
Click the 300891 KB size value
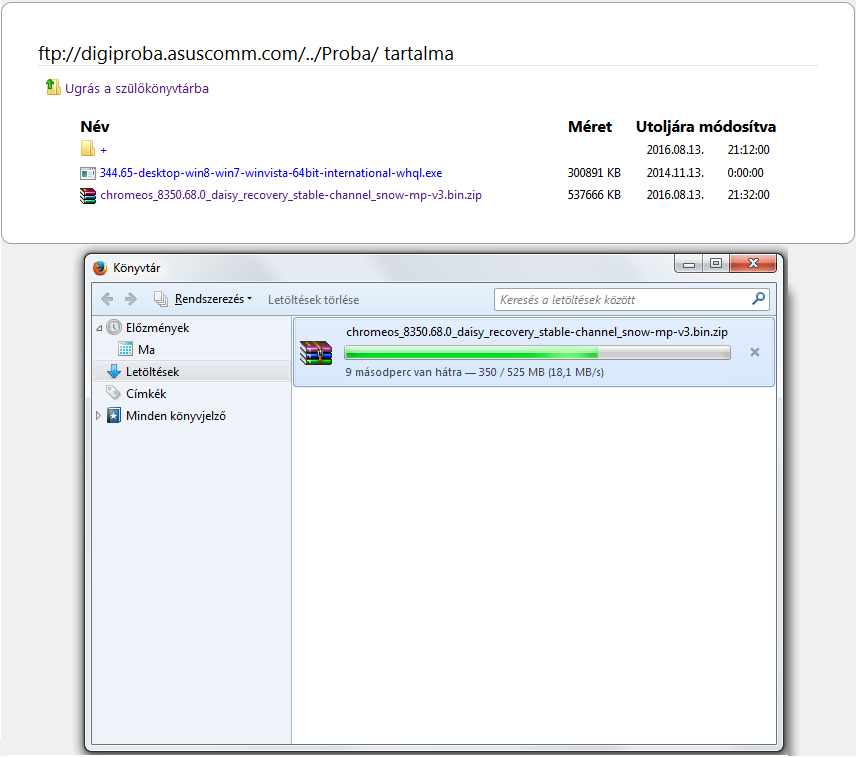[x=594, y=173]
